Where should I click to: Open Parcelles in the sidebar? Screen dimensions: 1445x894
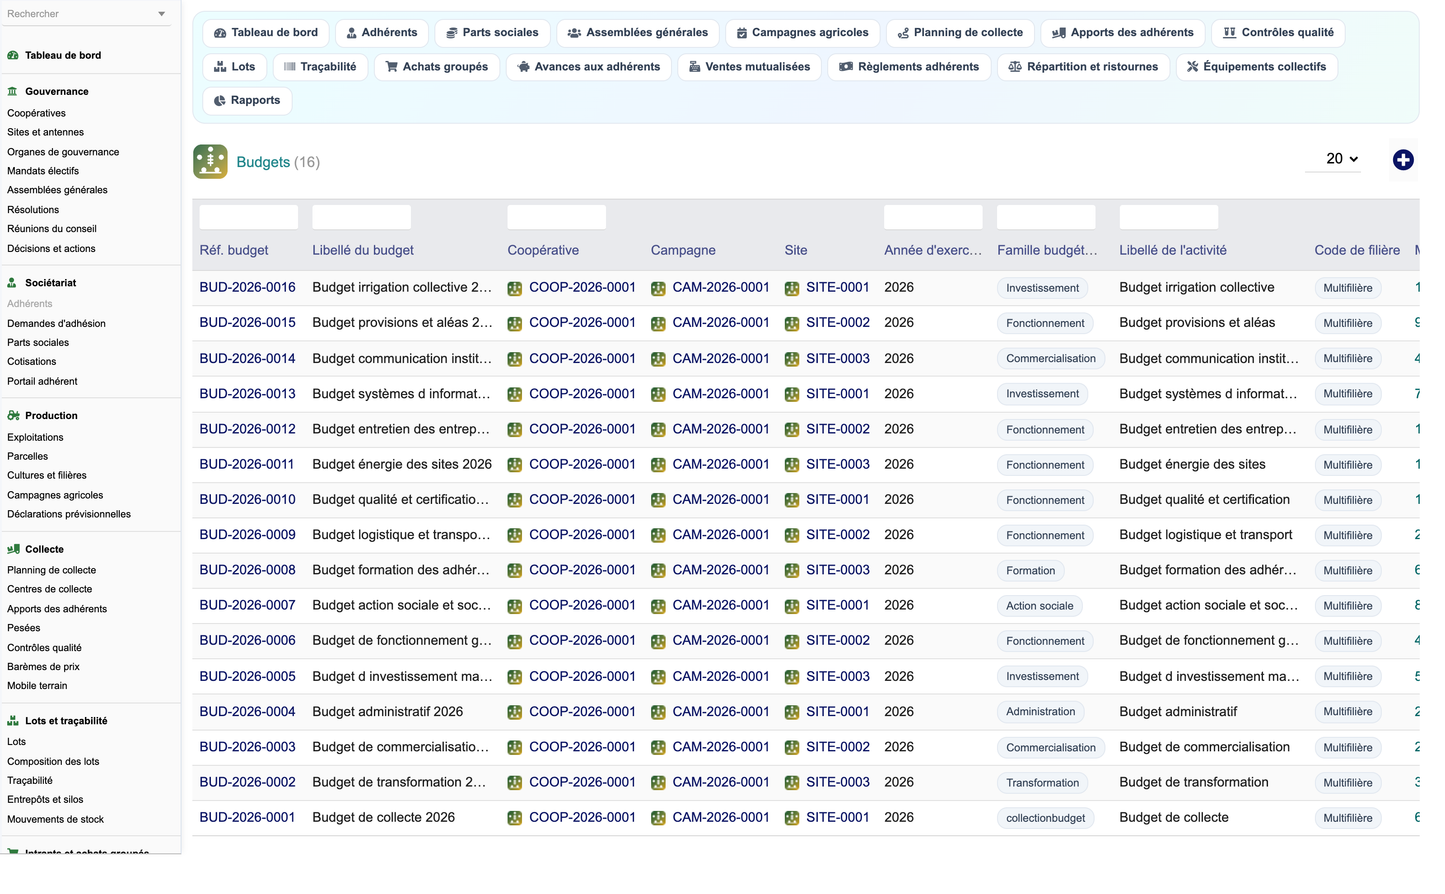pyautogui.click(x=28, y=457)
